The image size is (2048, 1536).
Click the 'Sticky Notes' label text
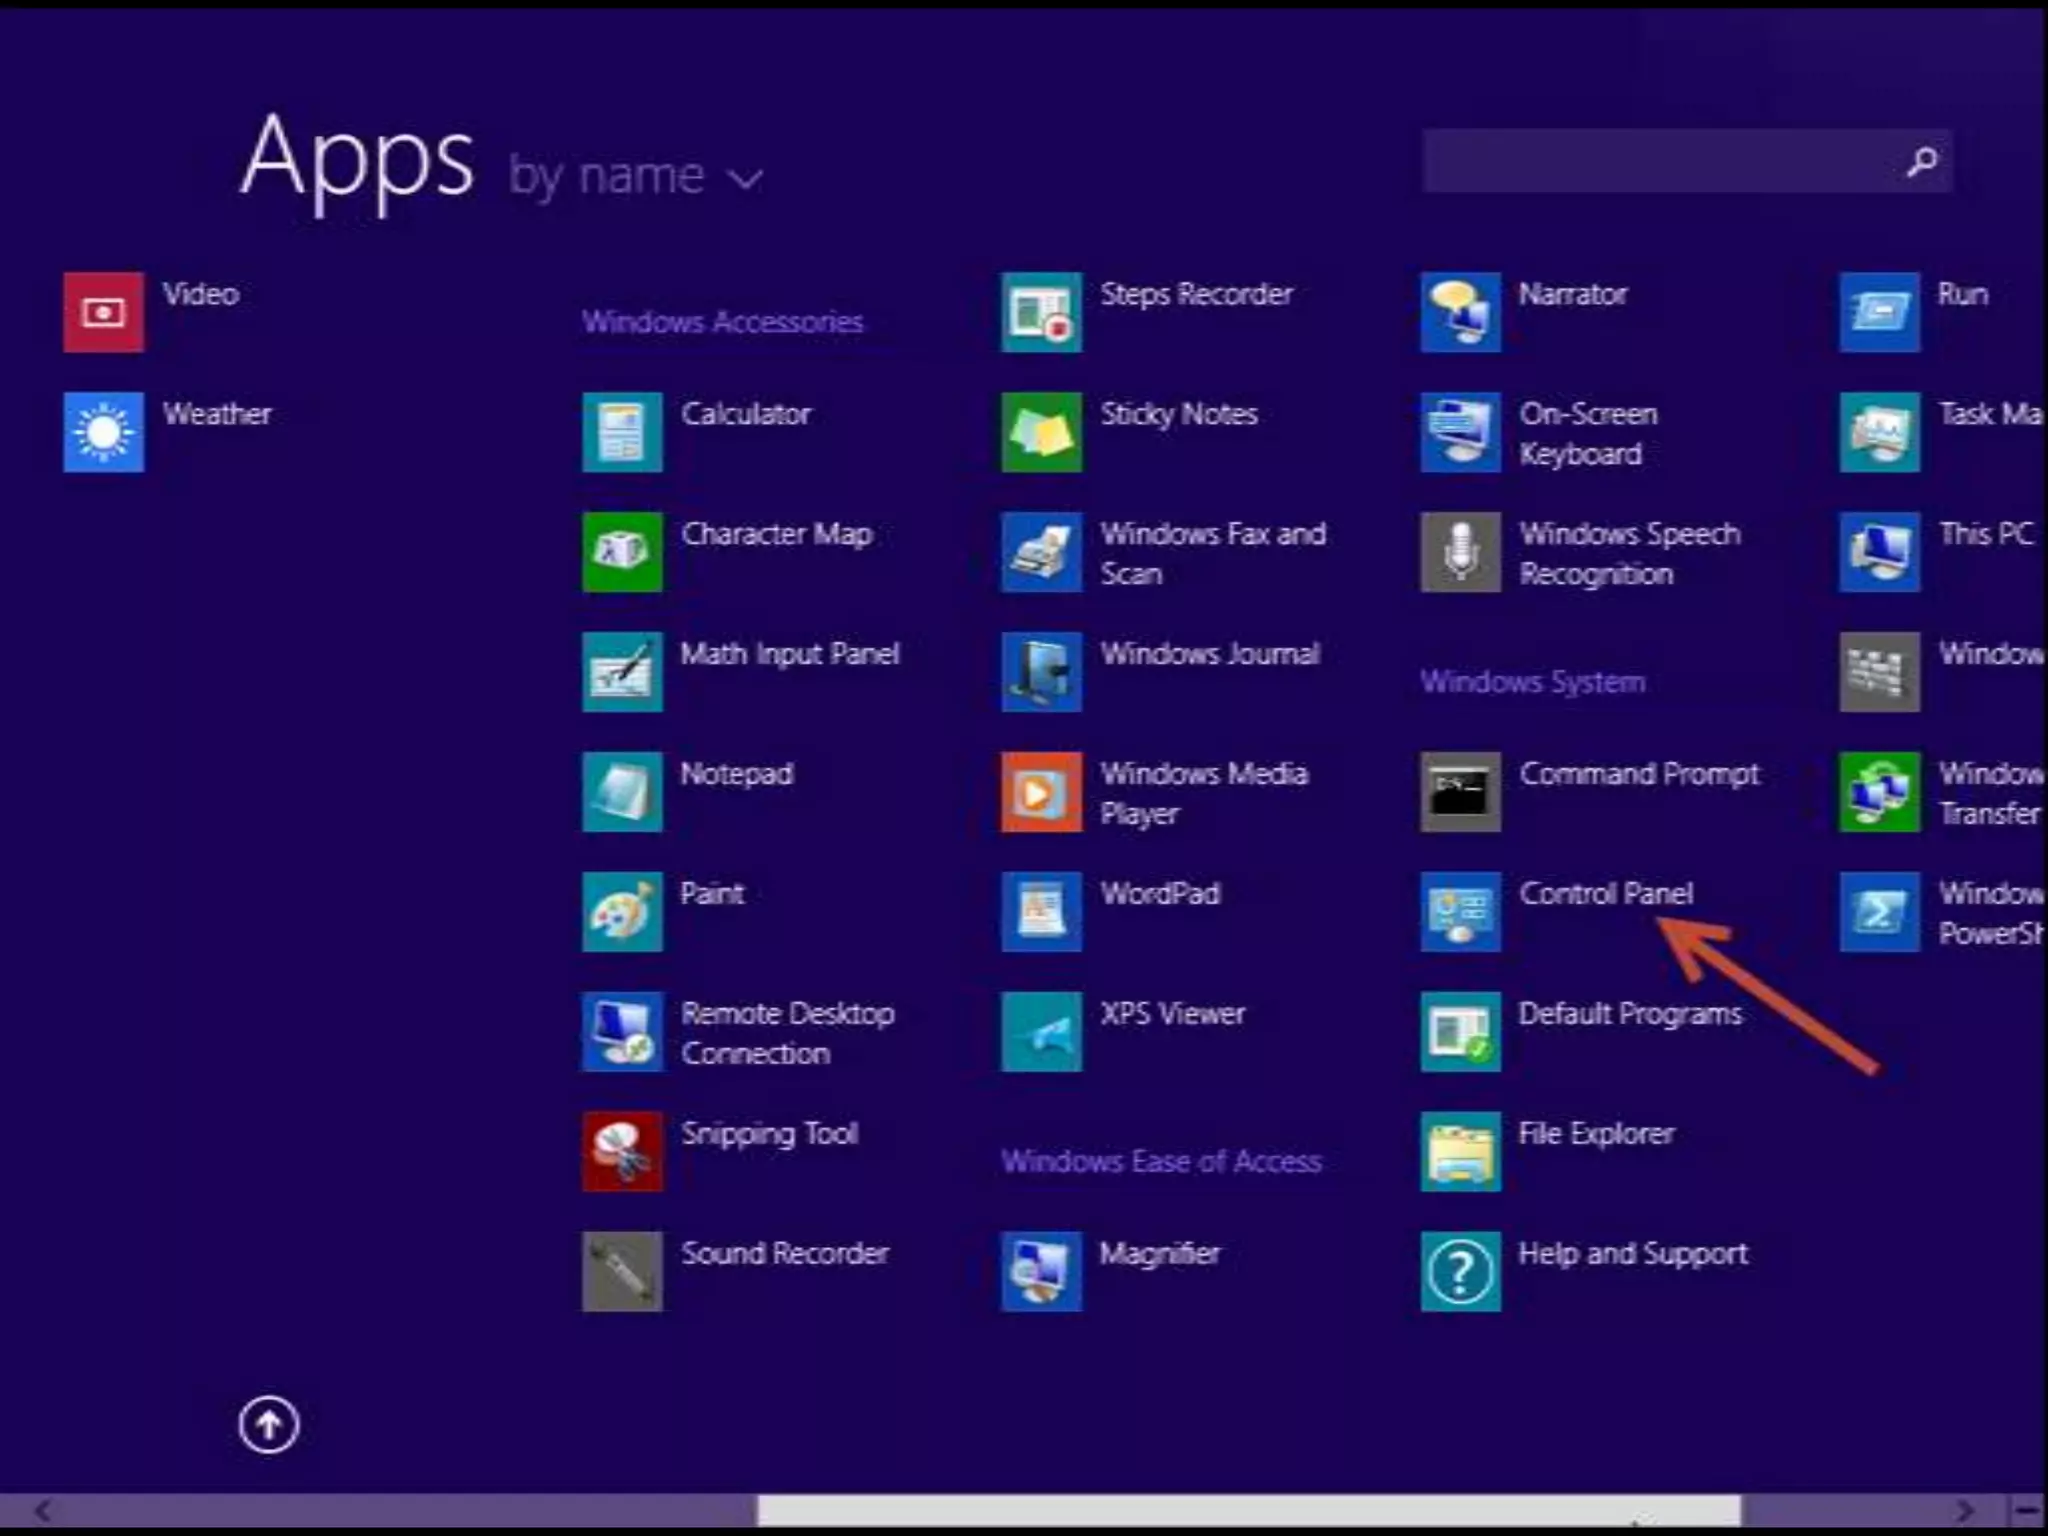coord(1179,414)
